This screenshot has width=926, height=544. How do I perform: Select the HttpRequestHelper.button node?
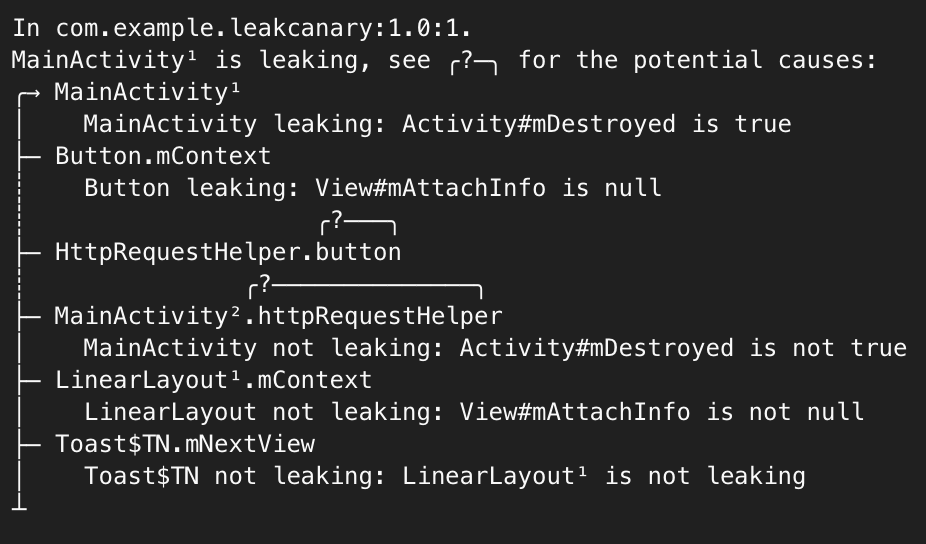(228, 252)
